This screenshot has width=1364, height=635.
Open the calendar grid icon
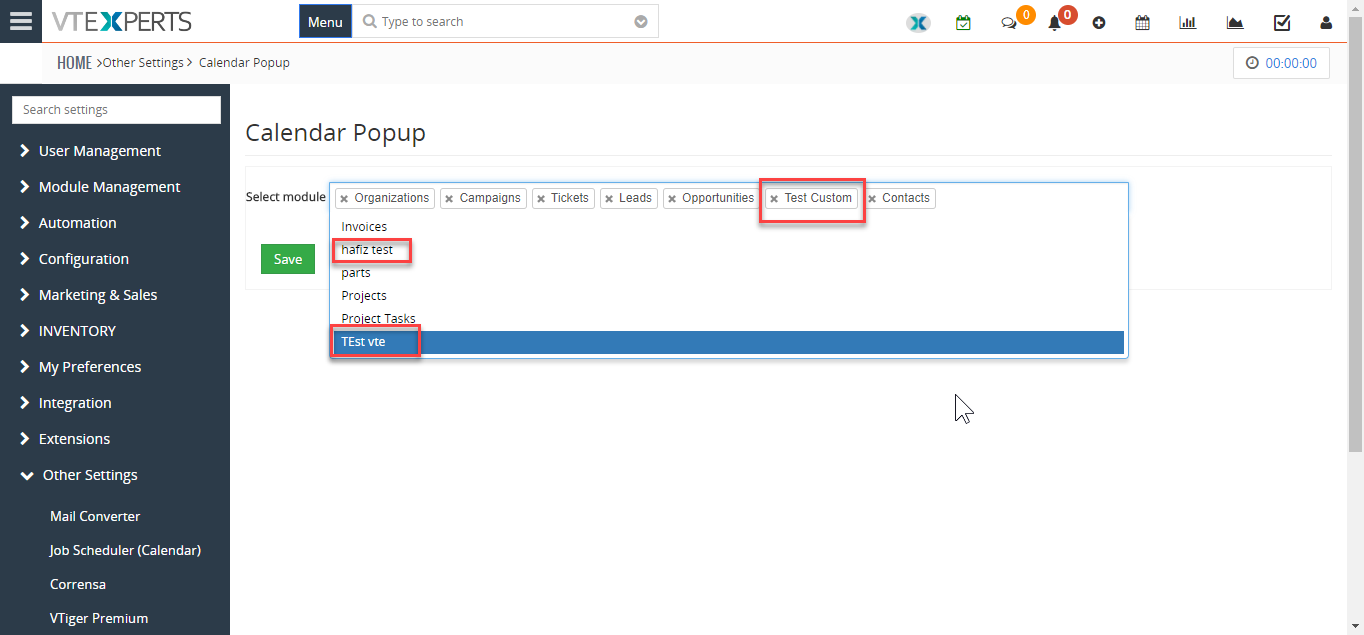(1142, 22)
